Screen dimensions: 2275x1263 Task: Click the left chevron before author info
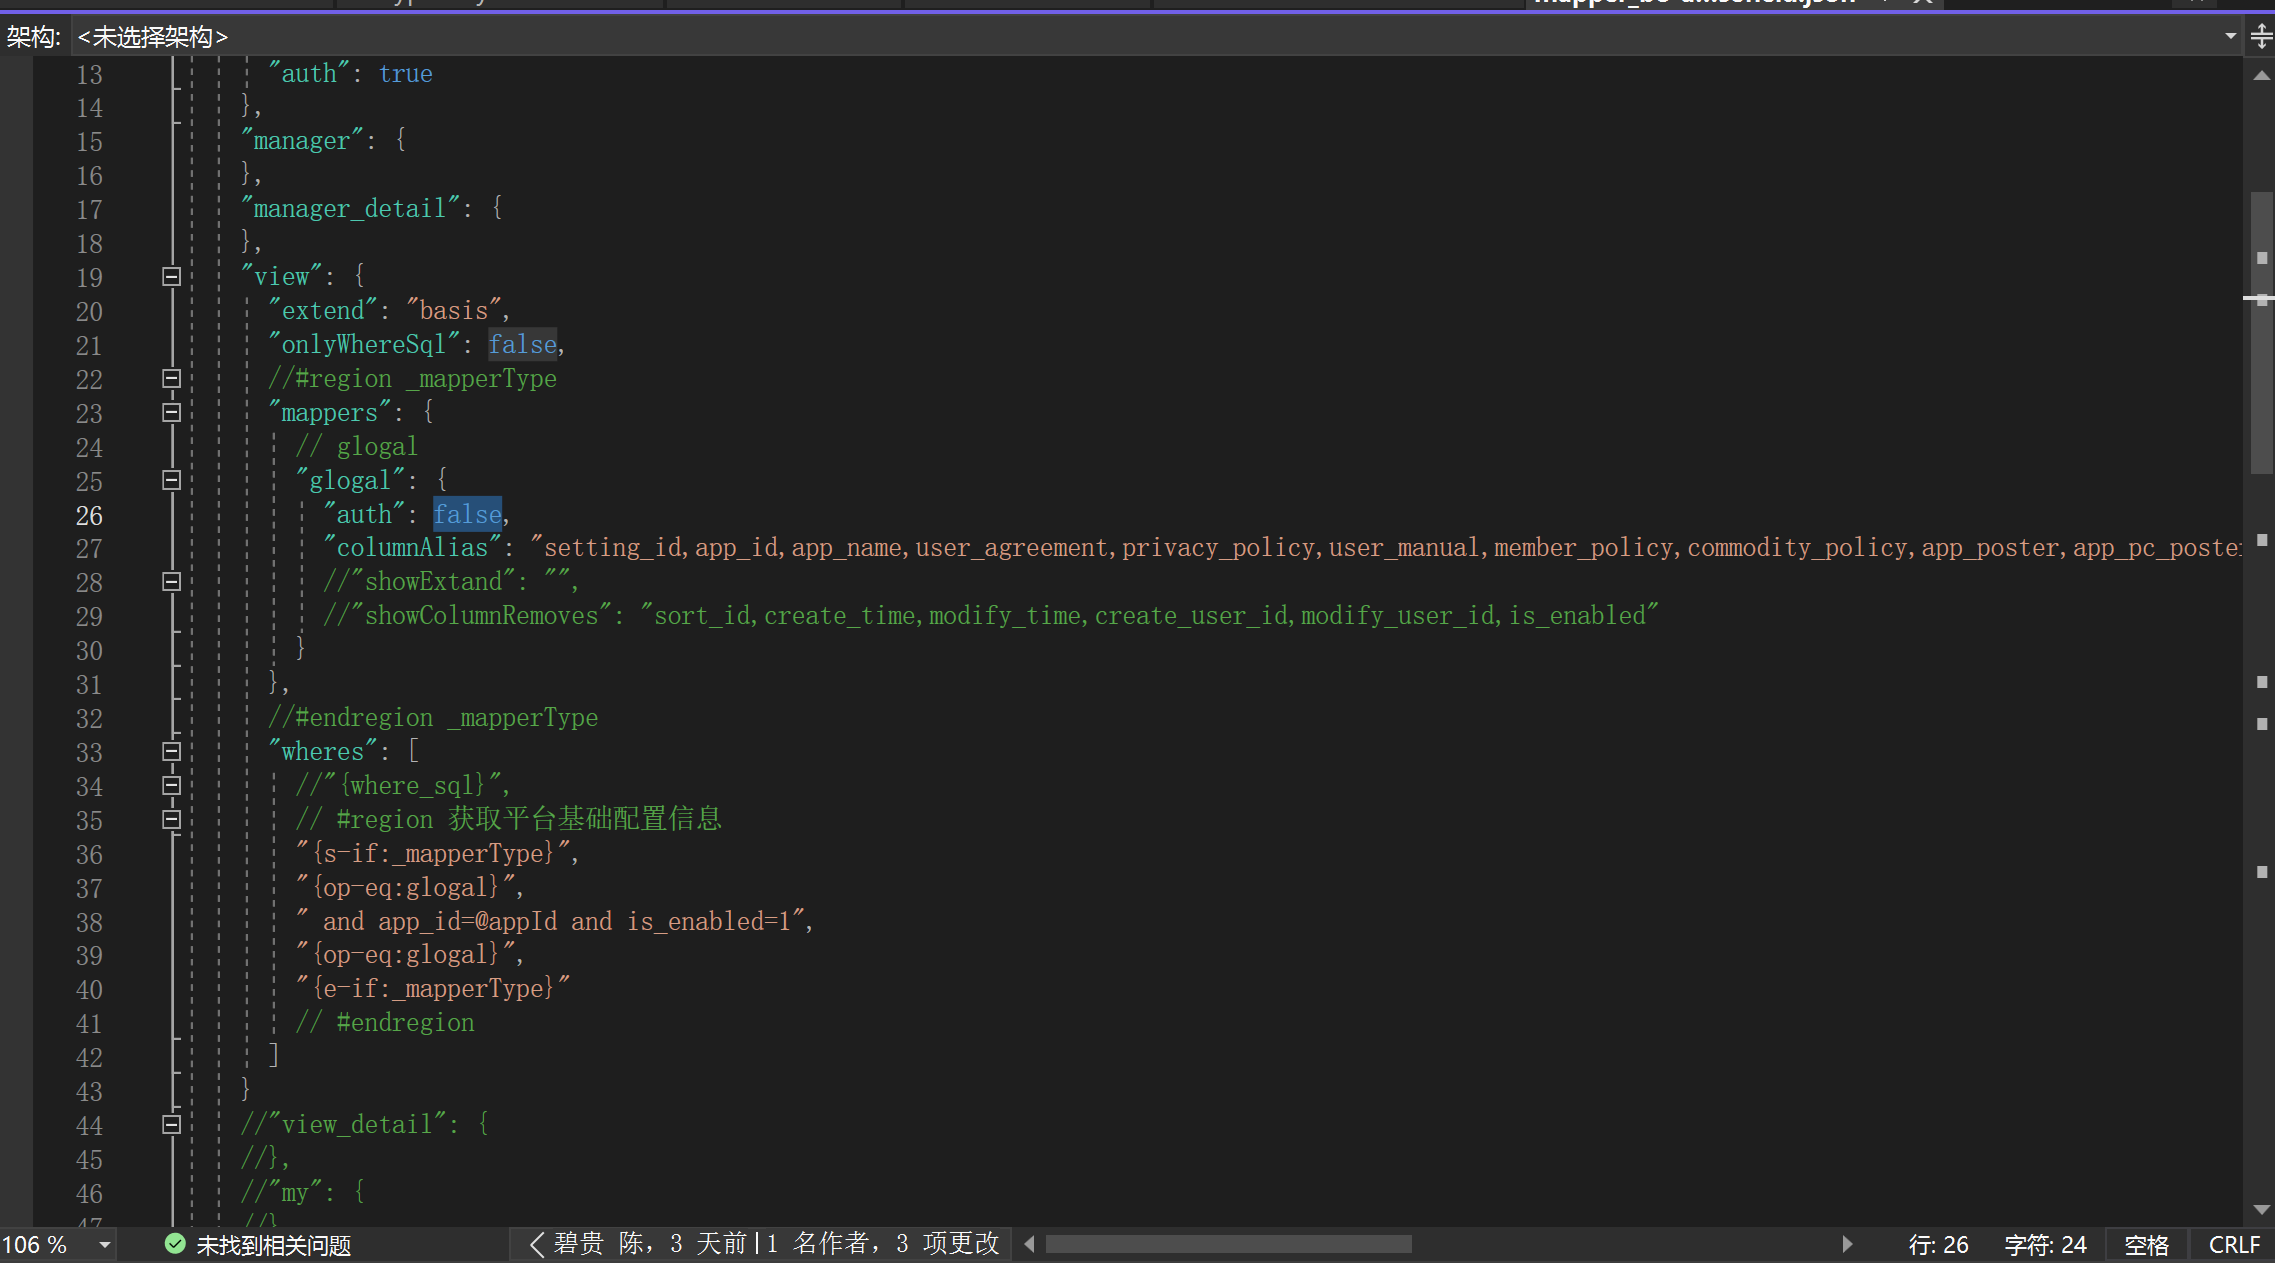pos(536,1245)
